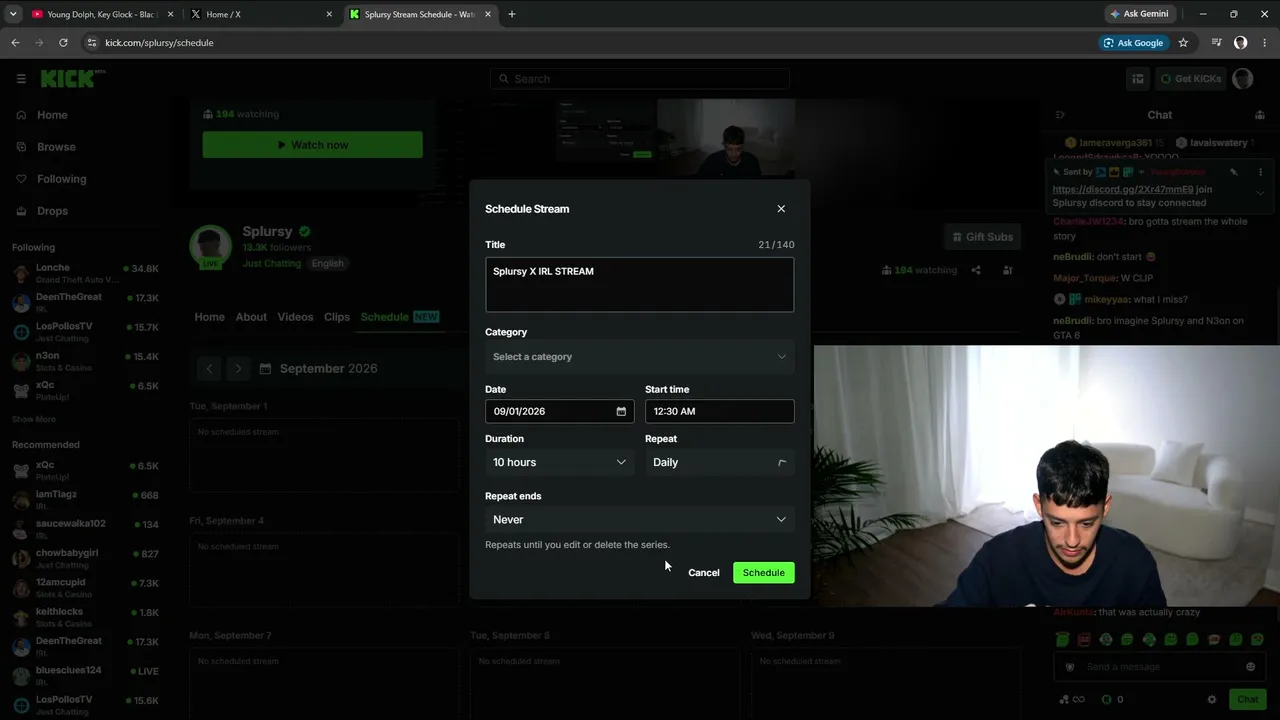The height and width of the screenshot is (720, 1280).
Task: Open the Chrome three-dot menu
Action: [x=1264, y=43]
